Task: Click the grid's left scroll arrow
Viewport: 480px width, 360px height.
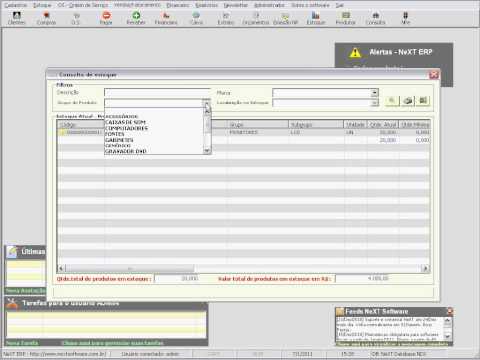Action: tap(61, 268)
